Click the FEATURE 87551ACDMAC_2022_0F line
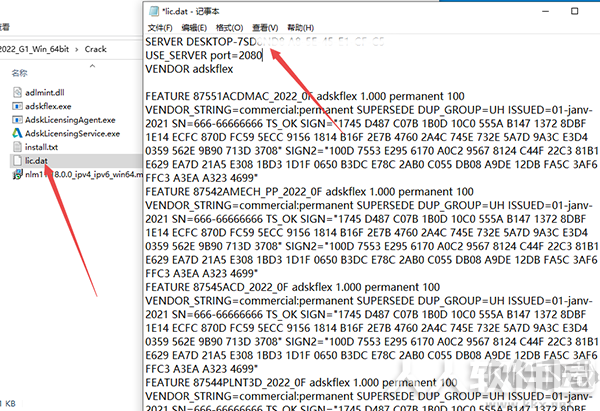Screen dimensions: 600x411 coord(305,96)
